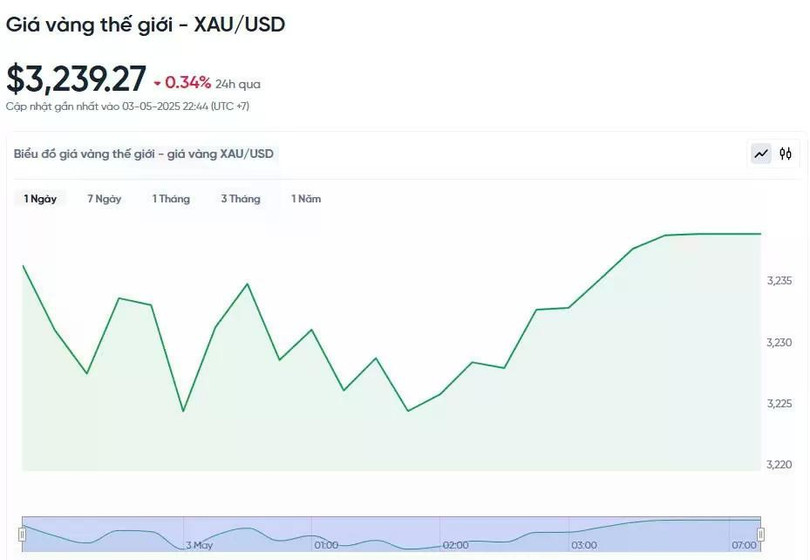Click the 3,235 price axis label
The image size is (810, 560).
click(780, 281)
